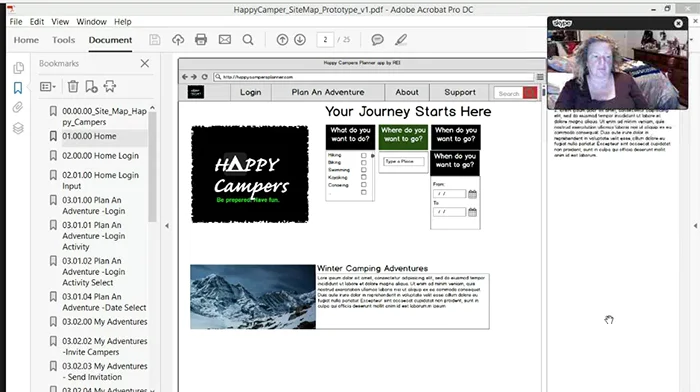Toggle the Bookmarks panel icon
Image resolution: width=700 pixels, height=392 pixels.
pos(18,88)
